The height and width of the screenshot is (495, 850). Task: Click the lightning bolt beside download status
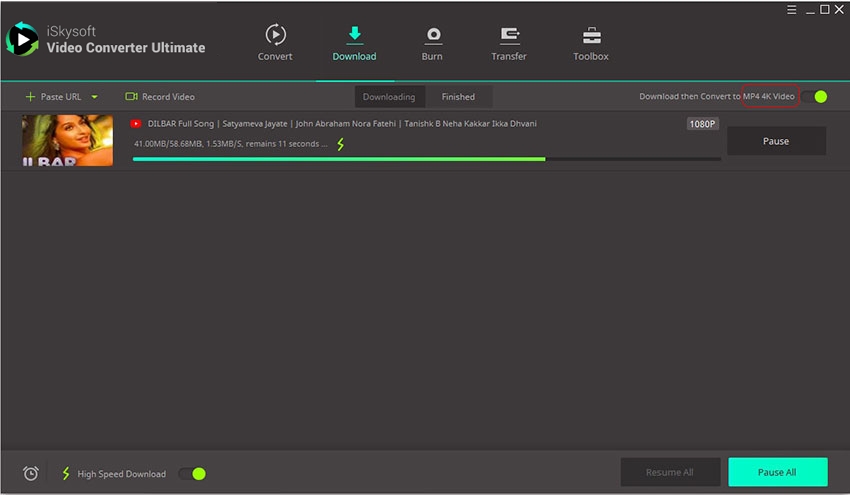point(340,144)
